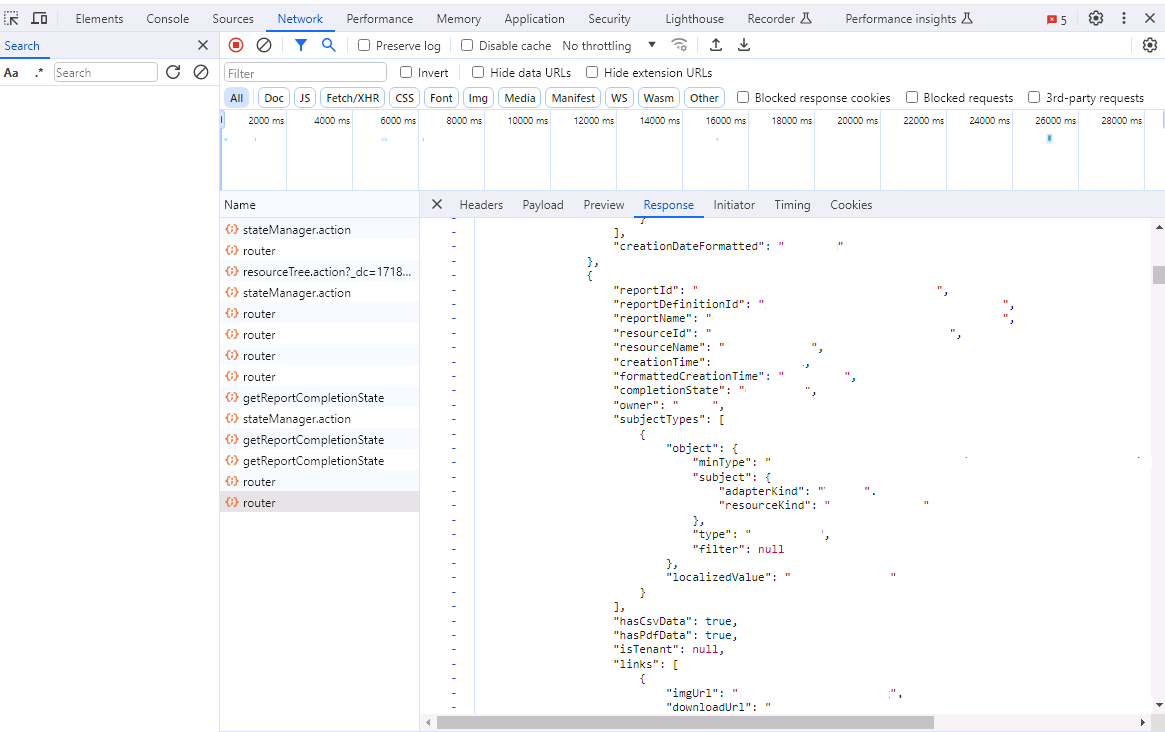Image resolution: width=1165 pixels, height=732 pixels.
Task: Filter requests by Font type
Action: click(x=441, y=97)
